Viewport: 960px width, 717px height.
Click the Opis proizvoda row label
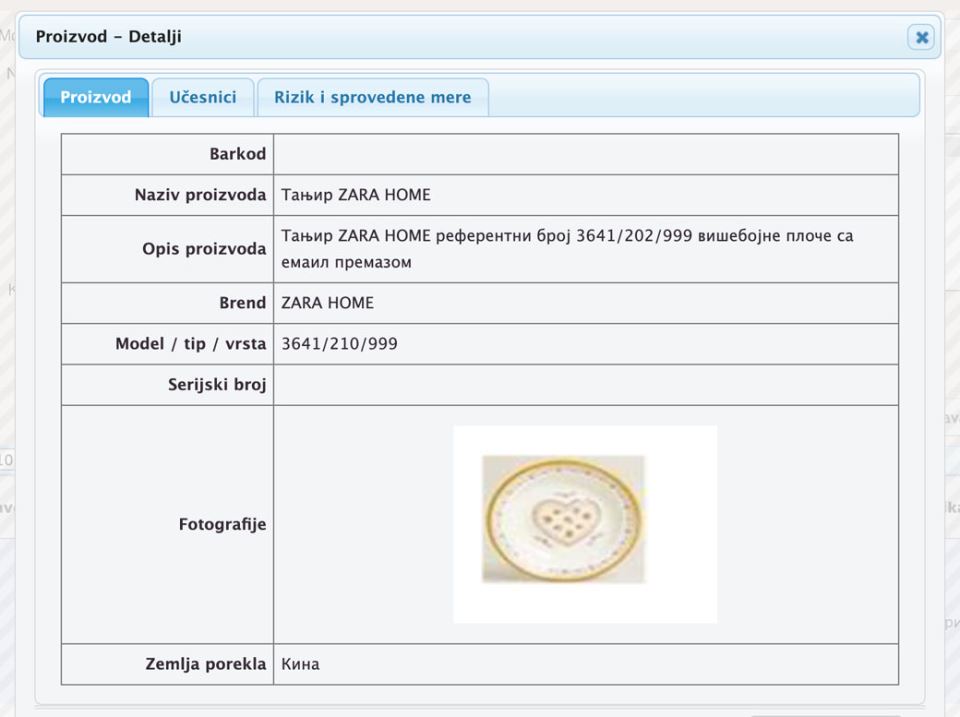point(204,249)
